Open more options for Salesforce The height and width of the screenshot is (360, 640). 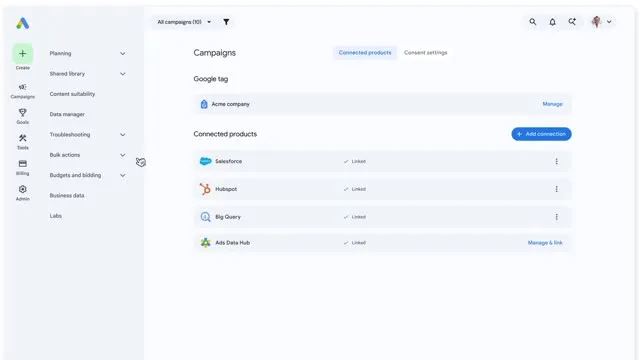click(556, 161)
